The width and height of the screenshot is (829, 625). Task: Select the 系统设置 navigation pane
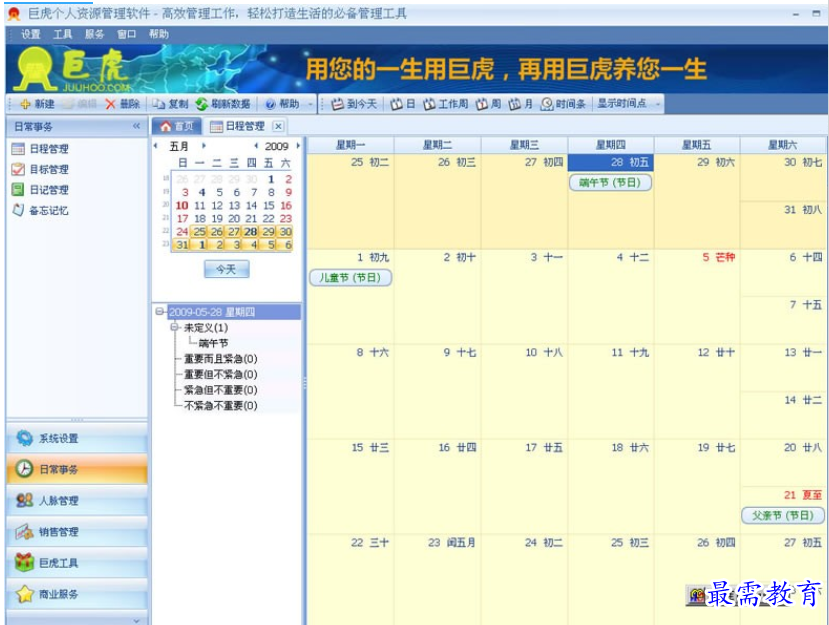[77, 438]
